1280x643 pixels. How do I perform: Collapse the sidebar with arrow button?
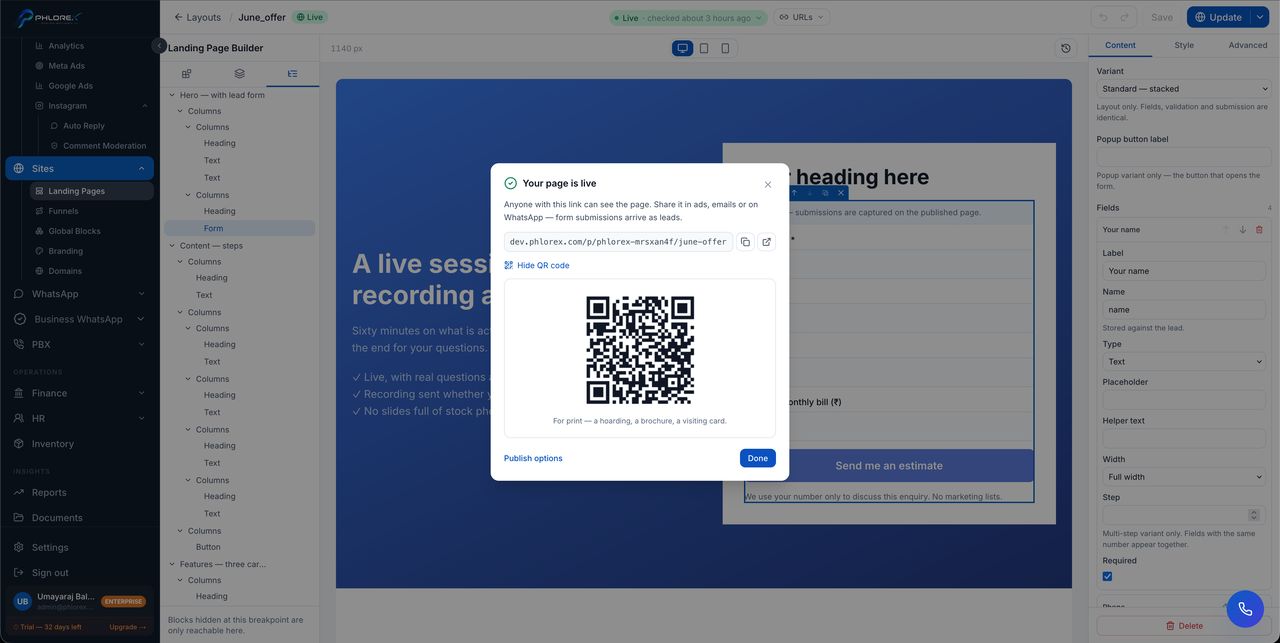(x=159, y=45)
